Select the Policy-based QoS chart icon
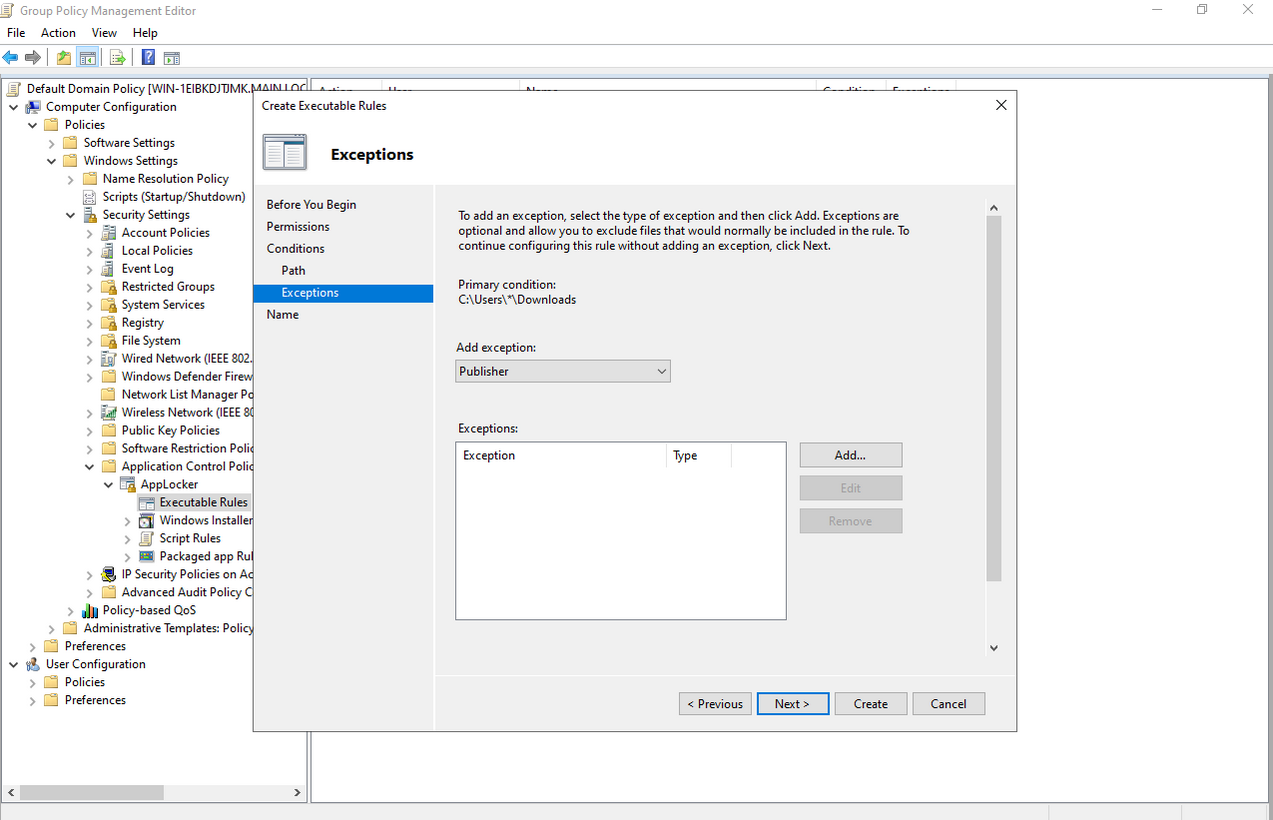The image size is (1273, 820). tap(90, 610)
